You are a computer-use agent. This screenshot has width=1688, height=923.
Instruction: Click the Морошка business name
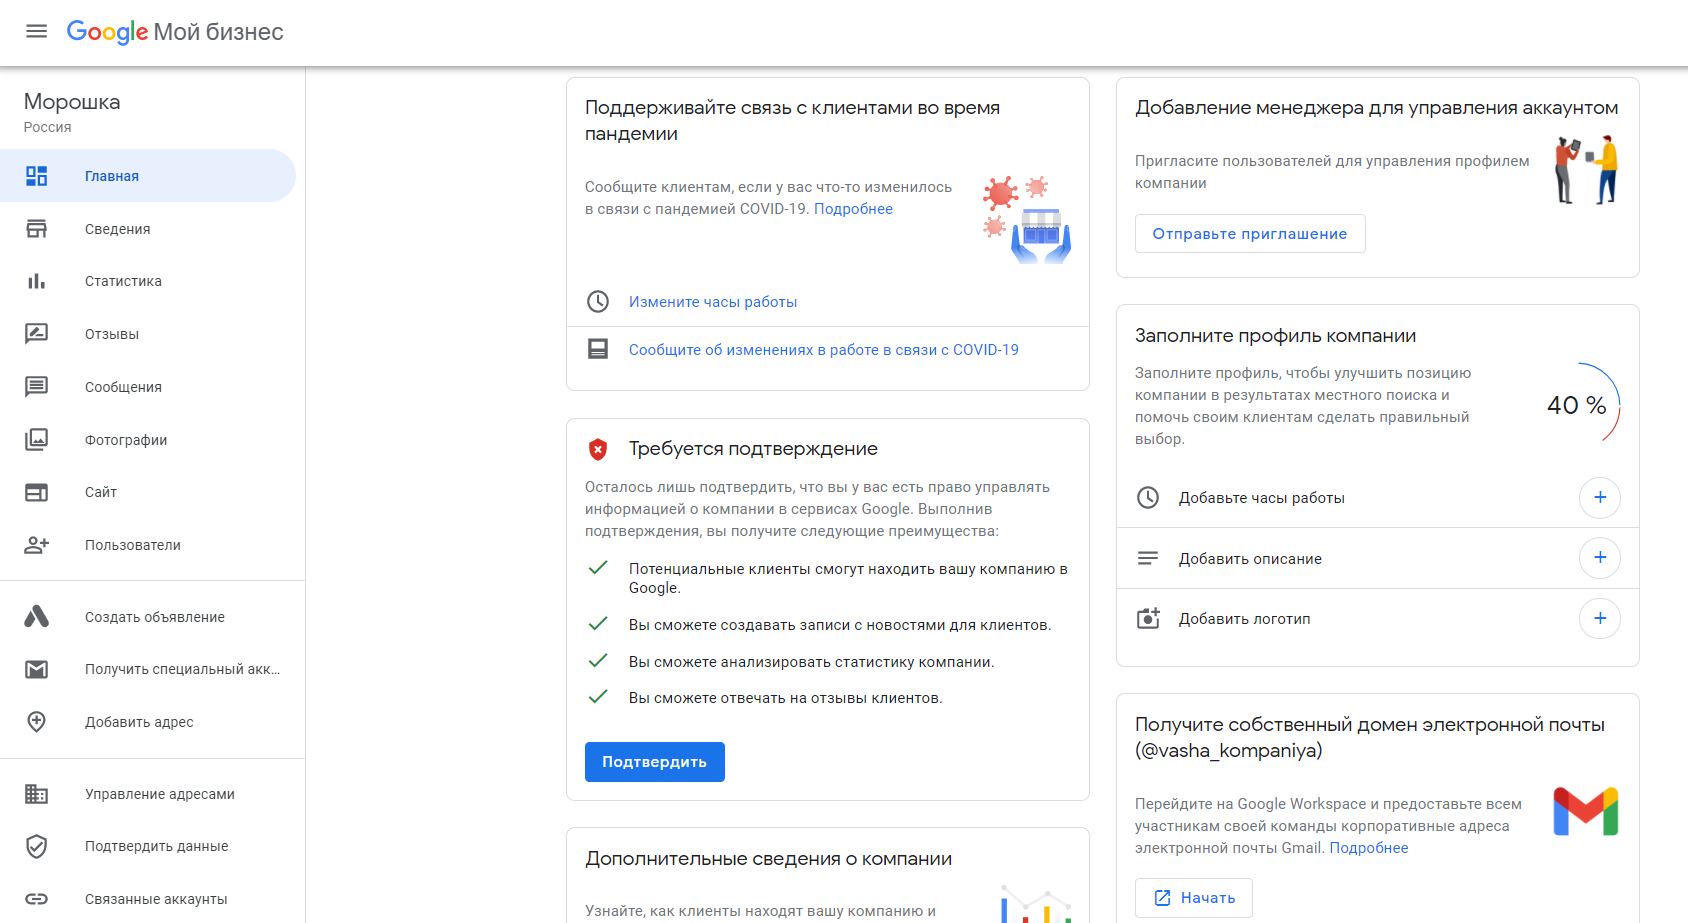[x=72, y=102]
